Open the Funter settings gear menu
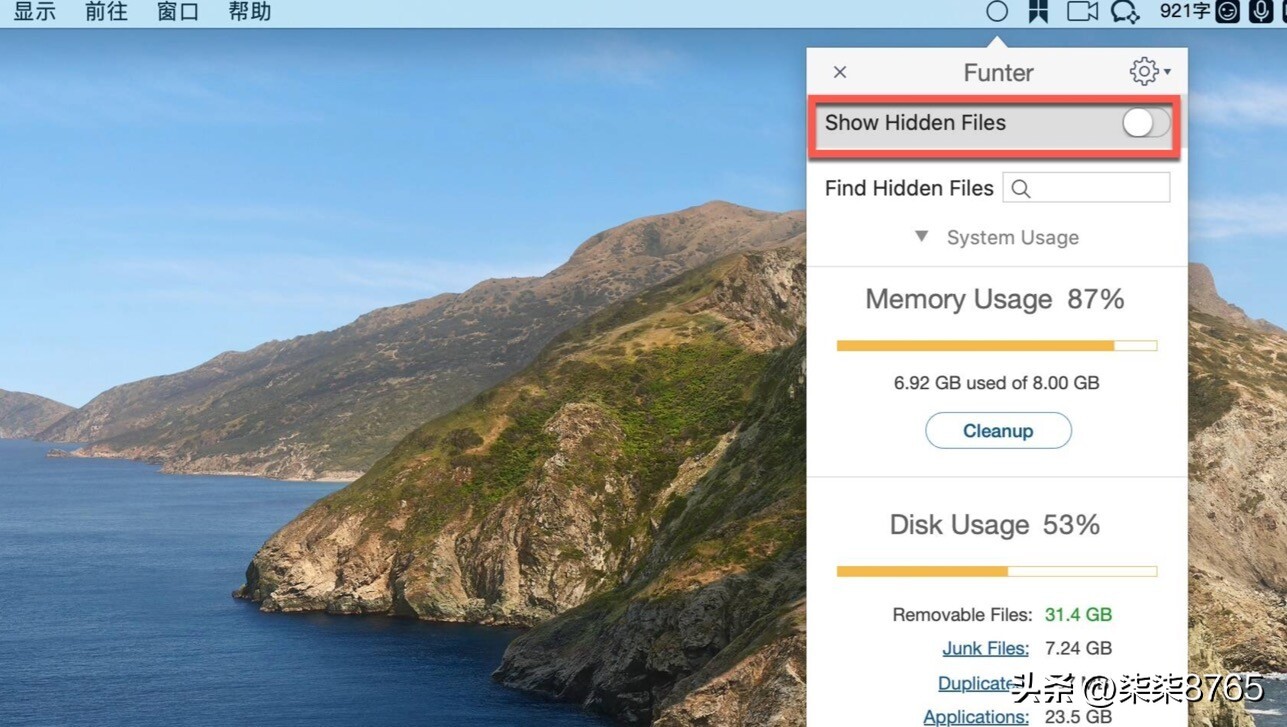1287x727 pixels. click(x=1143, y=71)
